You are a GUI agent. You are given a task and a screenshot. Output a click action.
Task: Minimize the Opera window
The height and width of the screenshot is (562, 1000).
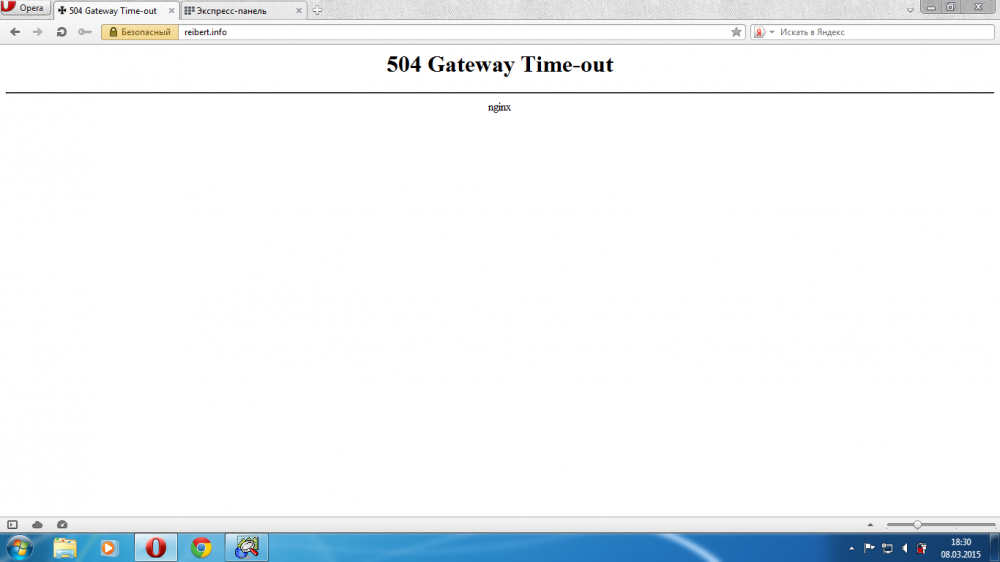[x=931, y=7]
